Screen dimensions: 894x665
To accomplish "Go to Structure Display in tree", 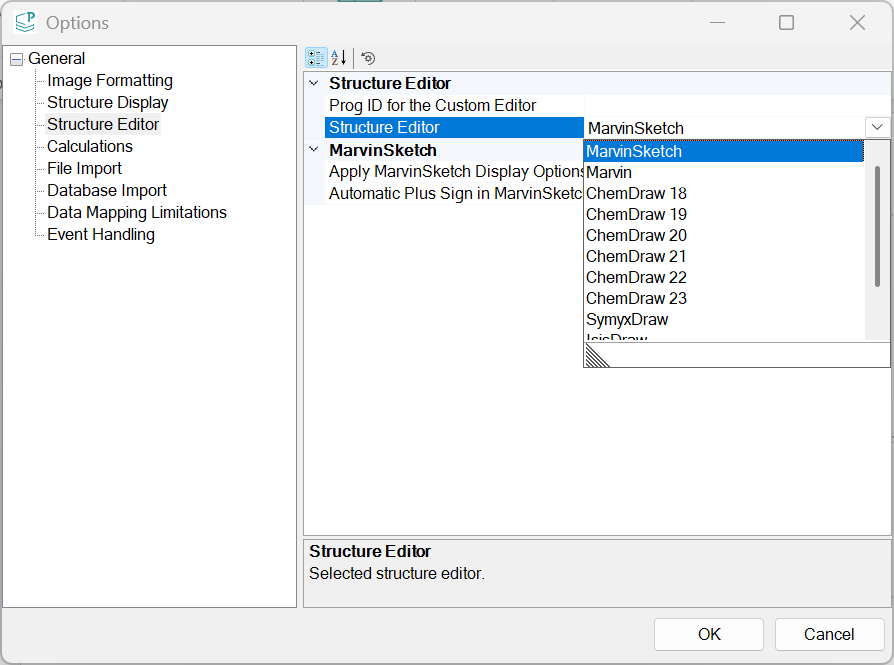I will [108, 103].
